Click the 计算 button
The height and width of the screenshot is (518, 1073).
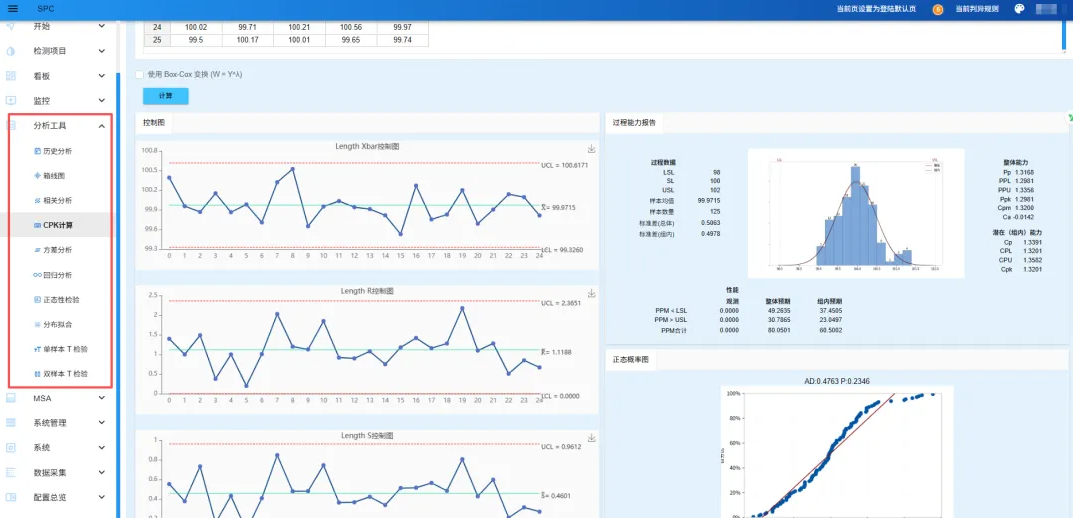pos(166,96)
